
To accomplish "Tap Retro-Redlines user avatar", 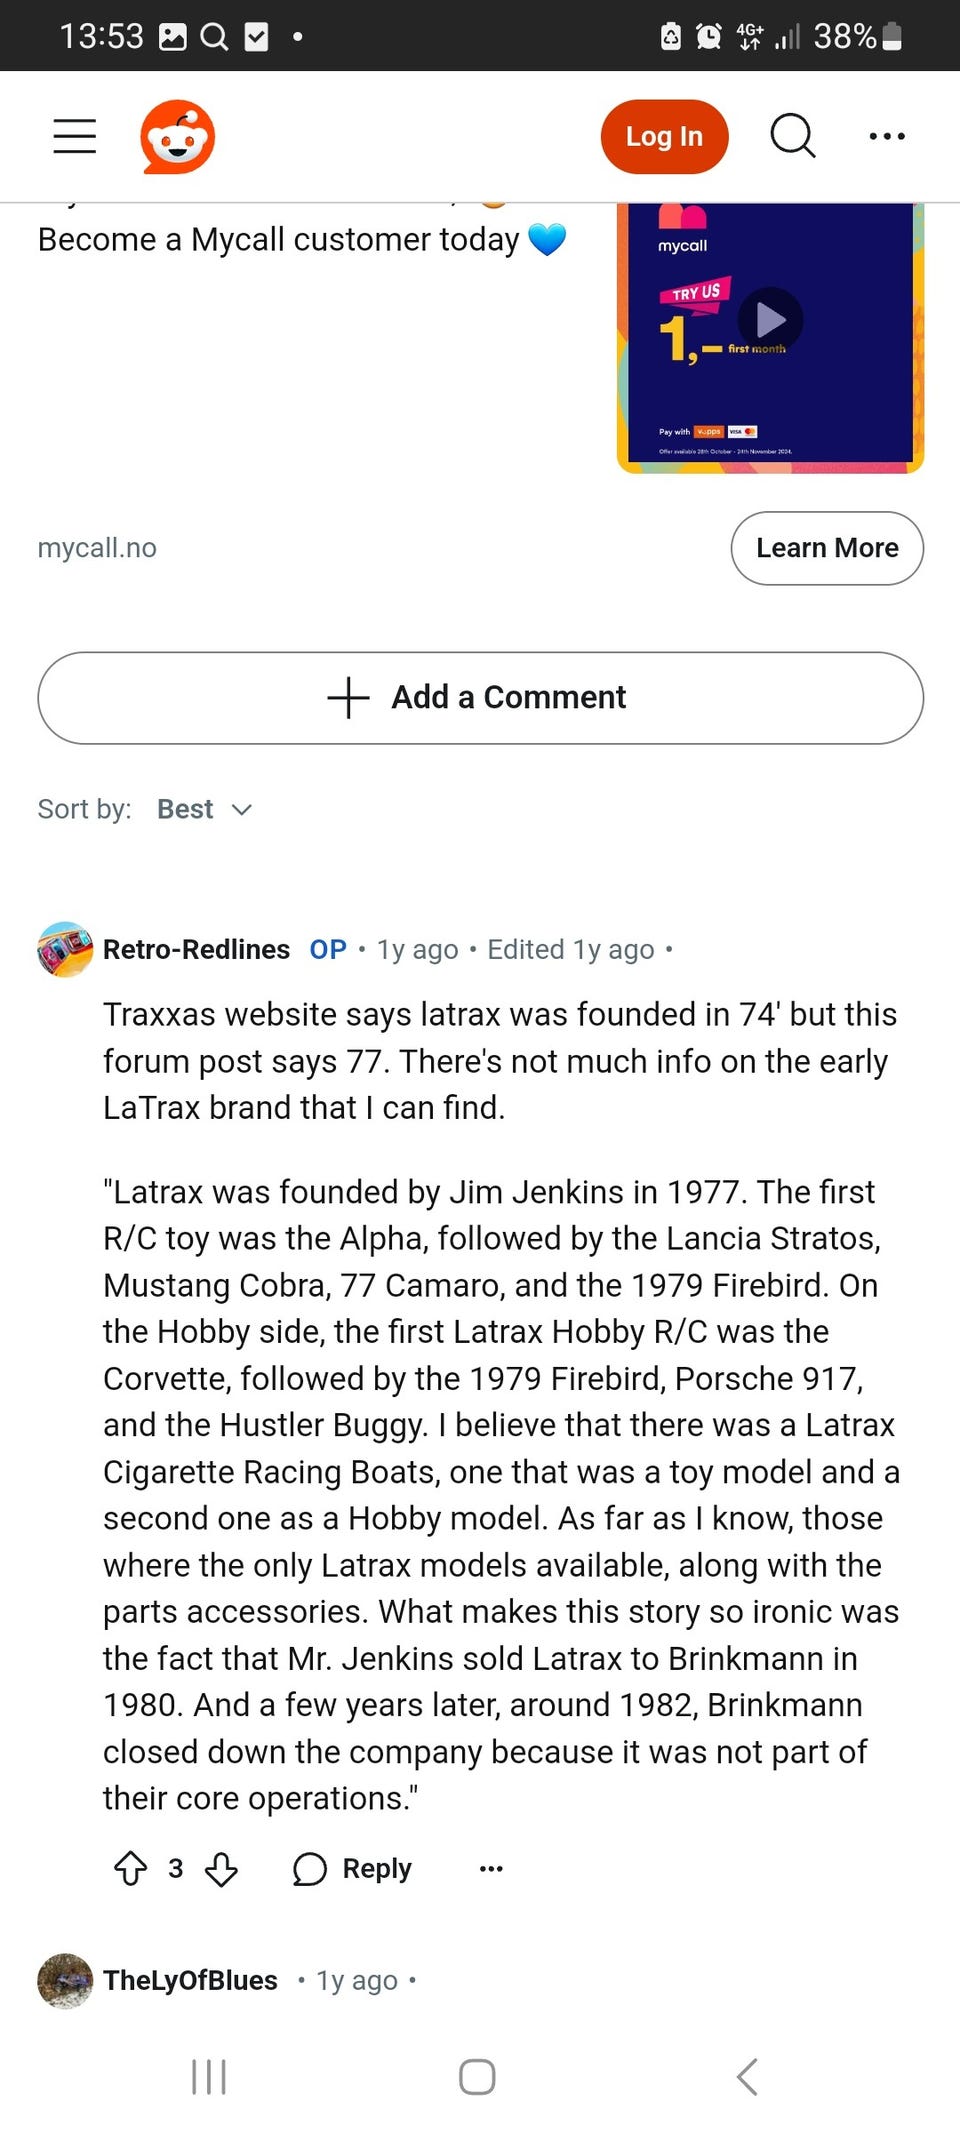I will [65, 949].
